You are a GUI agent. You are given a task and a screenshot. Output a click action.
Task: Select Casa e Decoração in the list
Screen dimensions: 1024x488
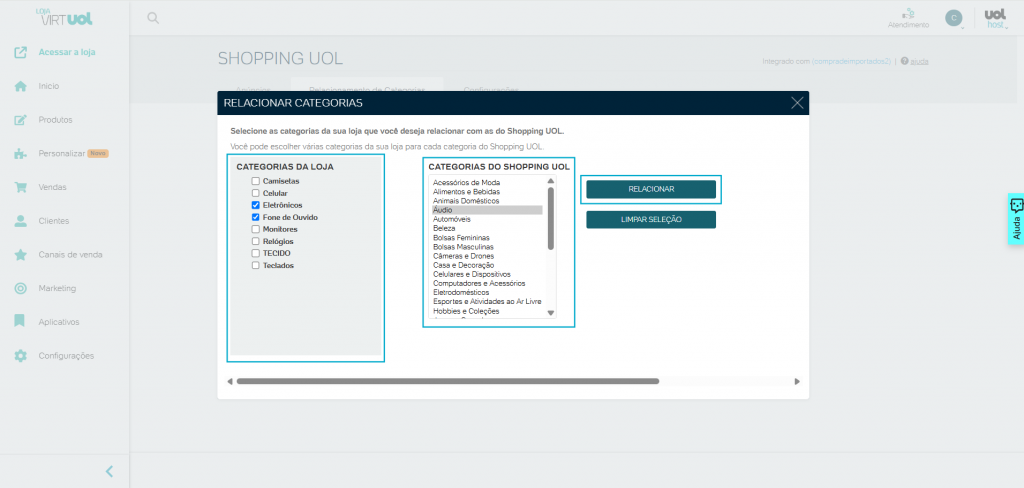(x=487, y=265)
